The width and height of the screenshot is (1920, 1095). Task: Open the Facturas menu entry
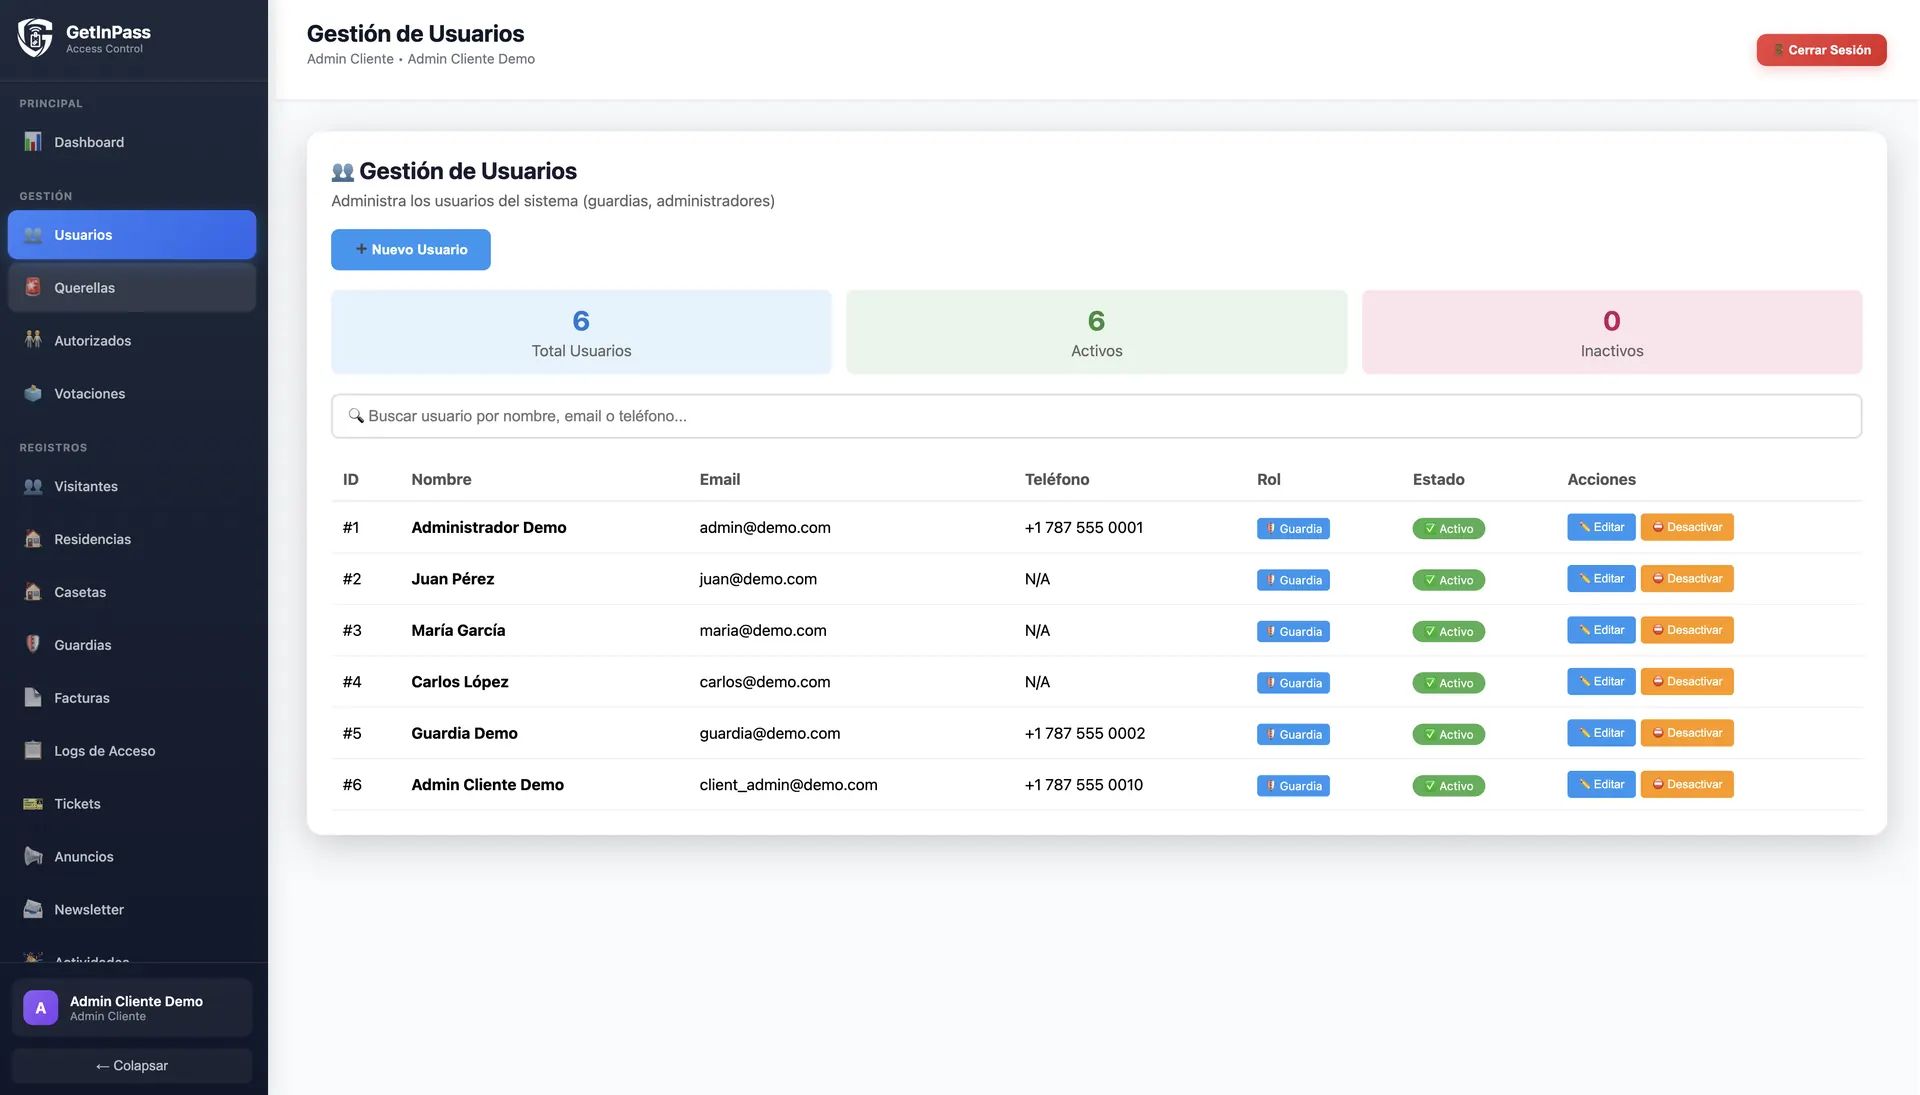[x=132, y=698]
